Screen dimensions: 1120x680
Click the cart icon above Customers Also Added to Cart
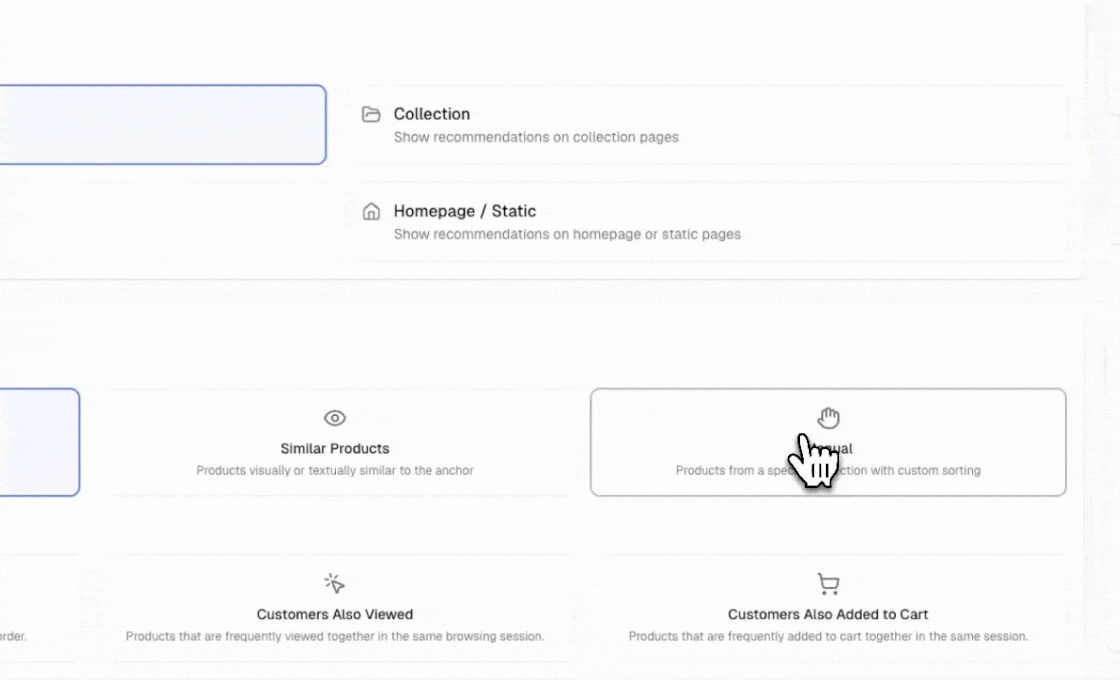click(828, 583)
